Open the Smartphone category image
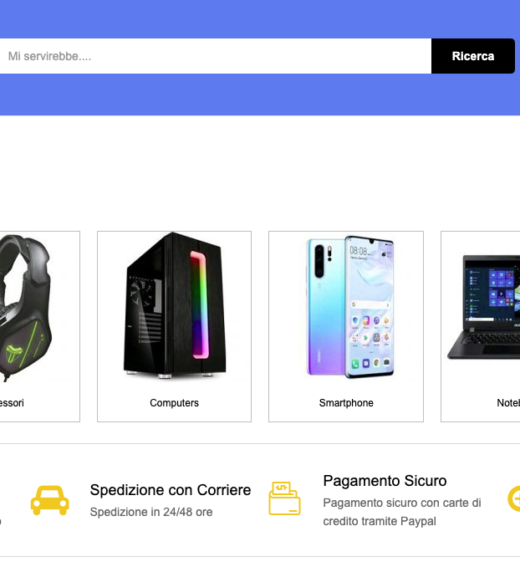 (x=350, y=306)
